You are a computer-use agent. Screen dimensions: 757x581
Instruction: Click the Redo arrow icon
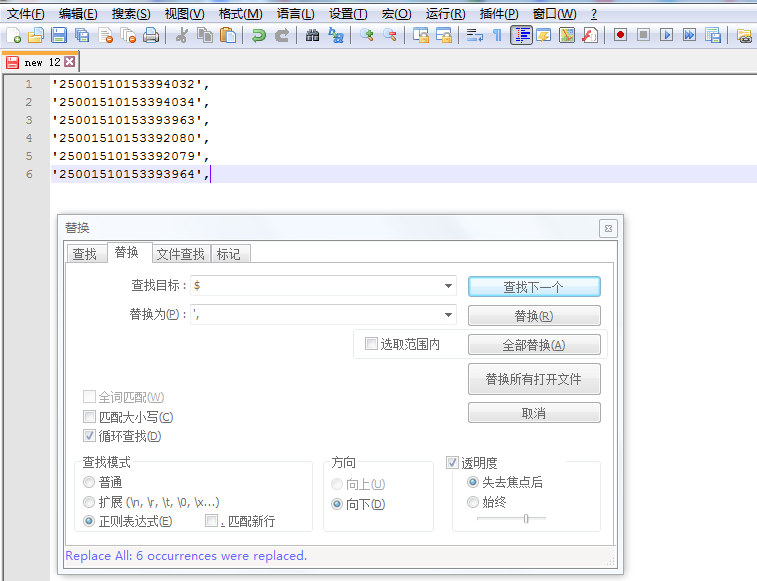(x=282, y=35)
